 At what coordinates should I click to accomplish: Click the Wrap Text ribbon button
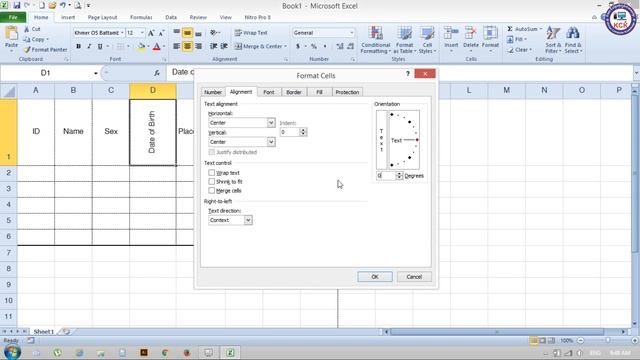[x=251, y=33]
